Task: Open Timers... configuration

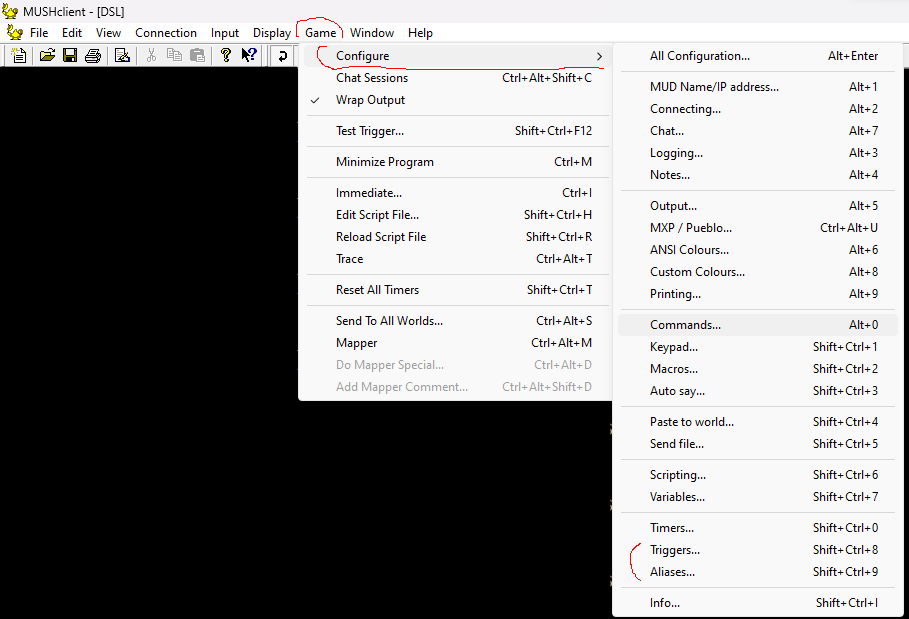Action: [x=758, y=528]
